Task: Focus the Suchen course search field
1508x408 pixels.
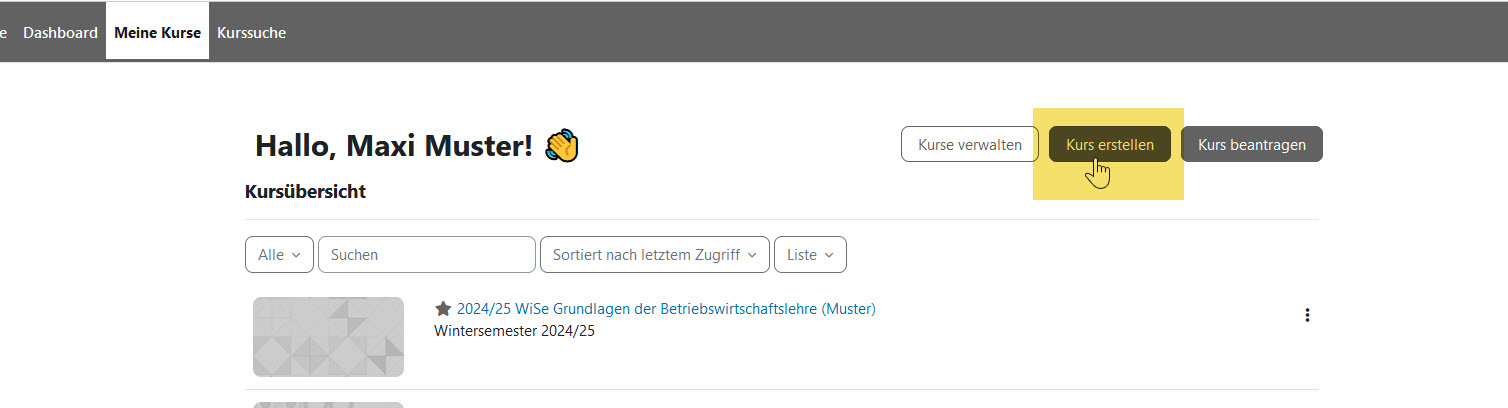Action: point(426,255)
